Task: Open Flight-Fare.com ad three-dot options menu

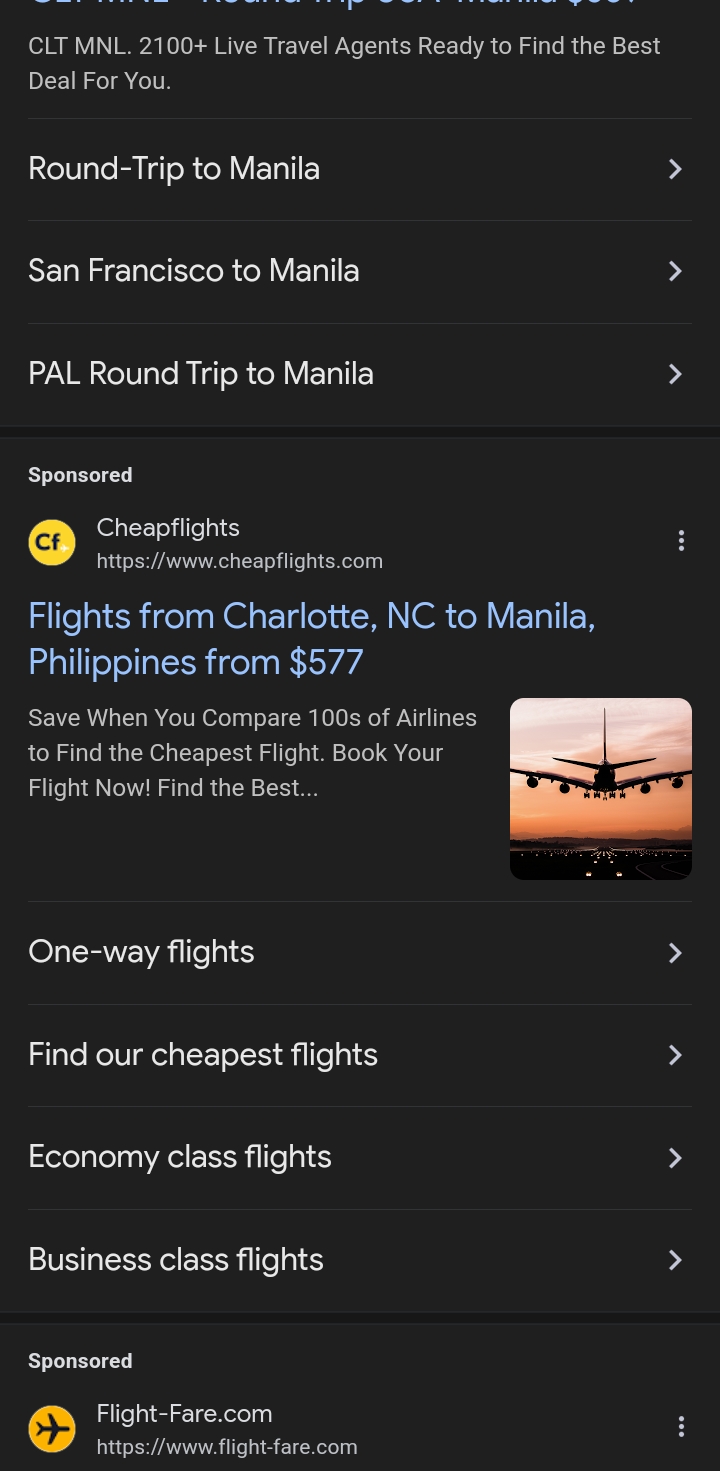Action: pyautogui.click(x=681, y=1427)
